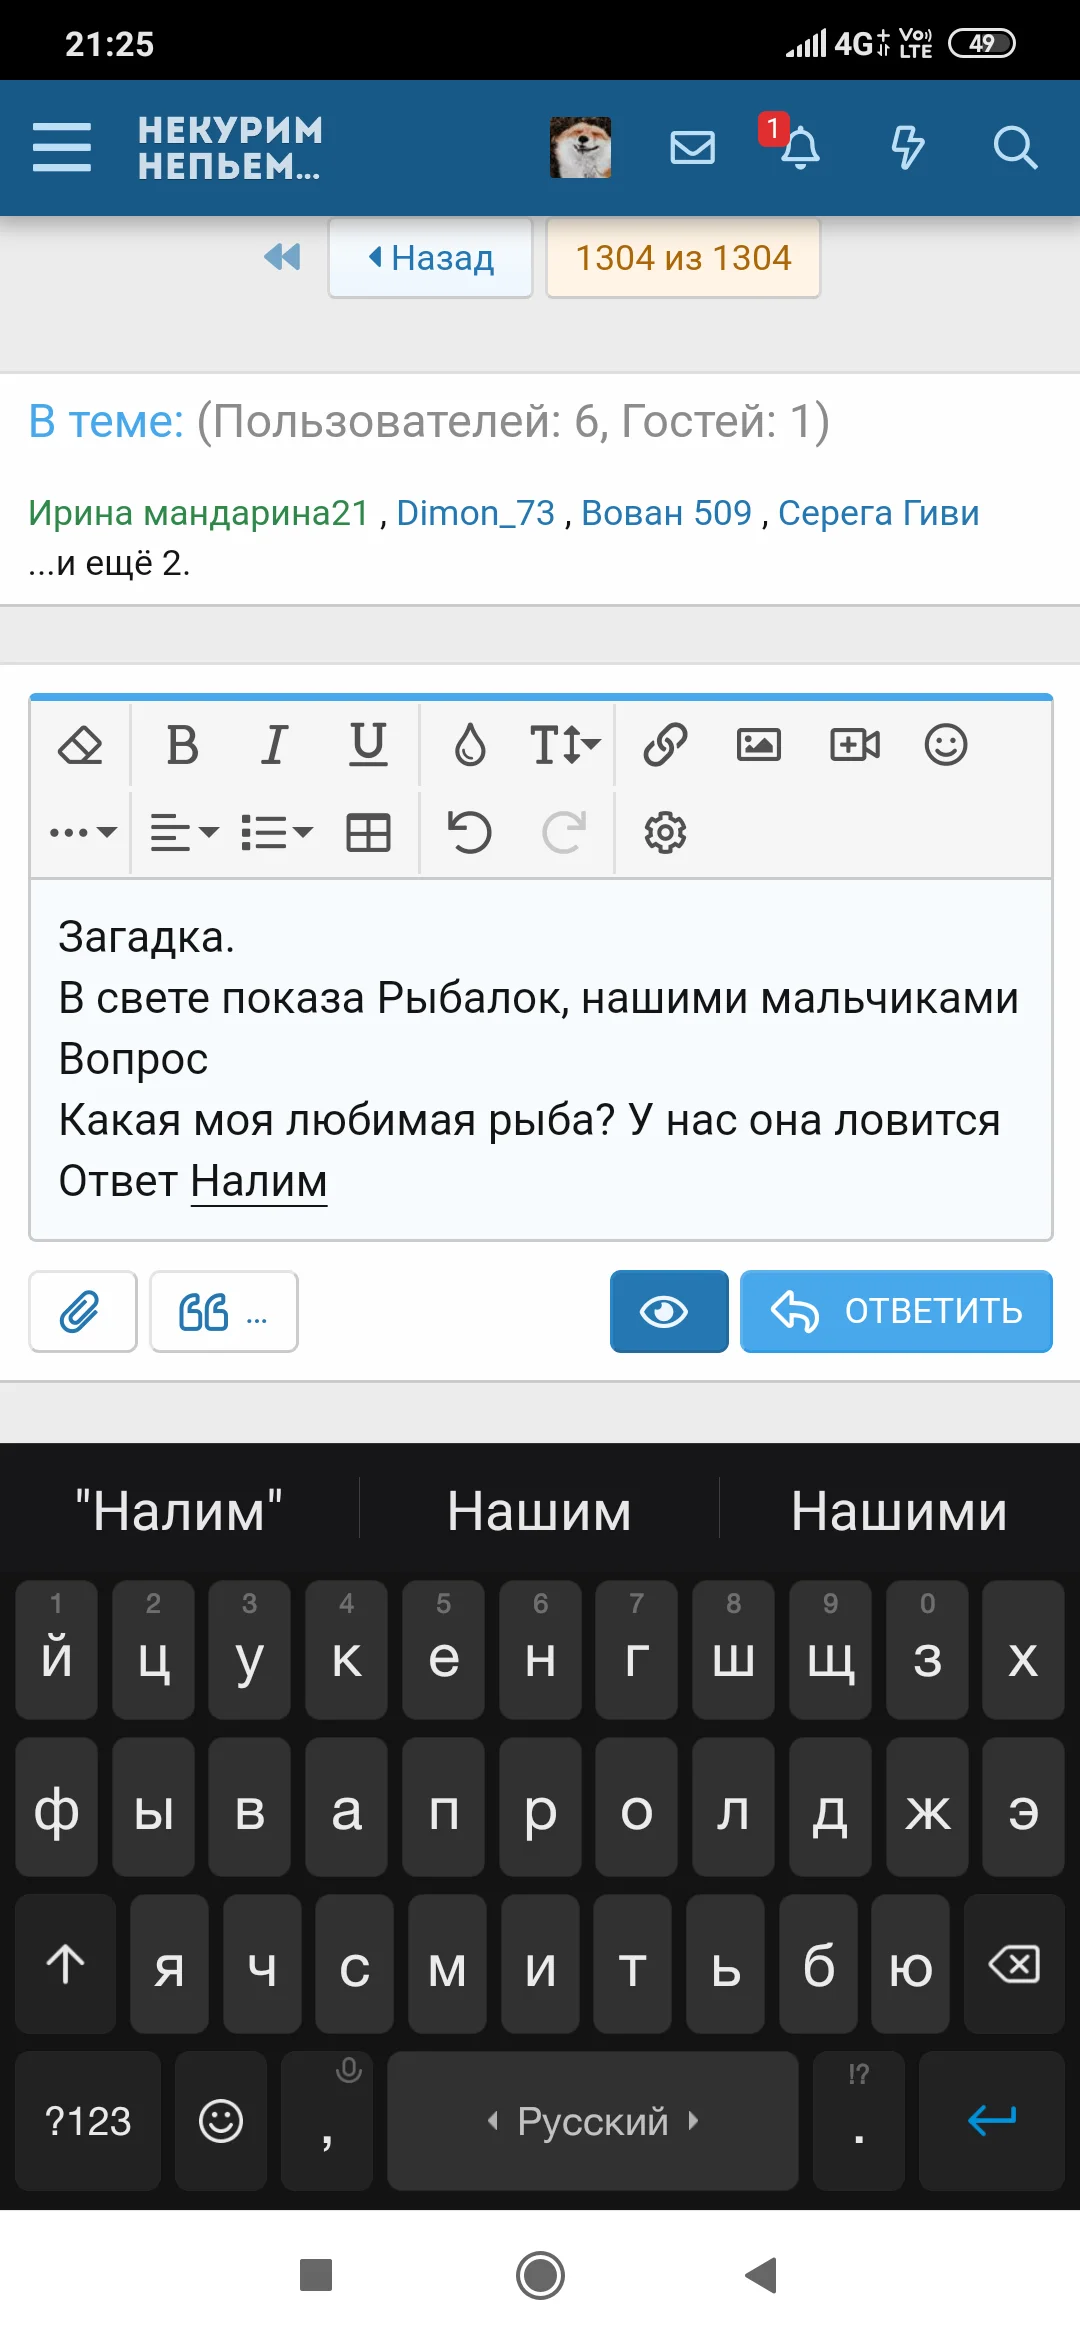Open text alignment dropdown

pos(184,832)
